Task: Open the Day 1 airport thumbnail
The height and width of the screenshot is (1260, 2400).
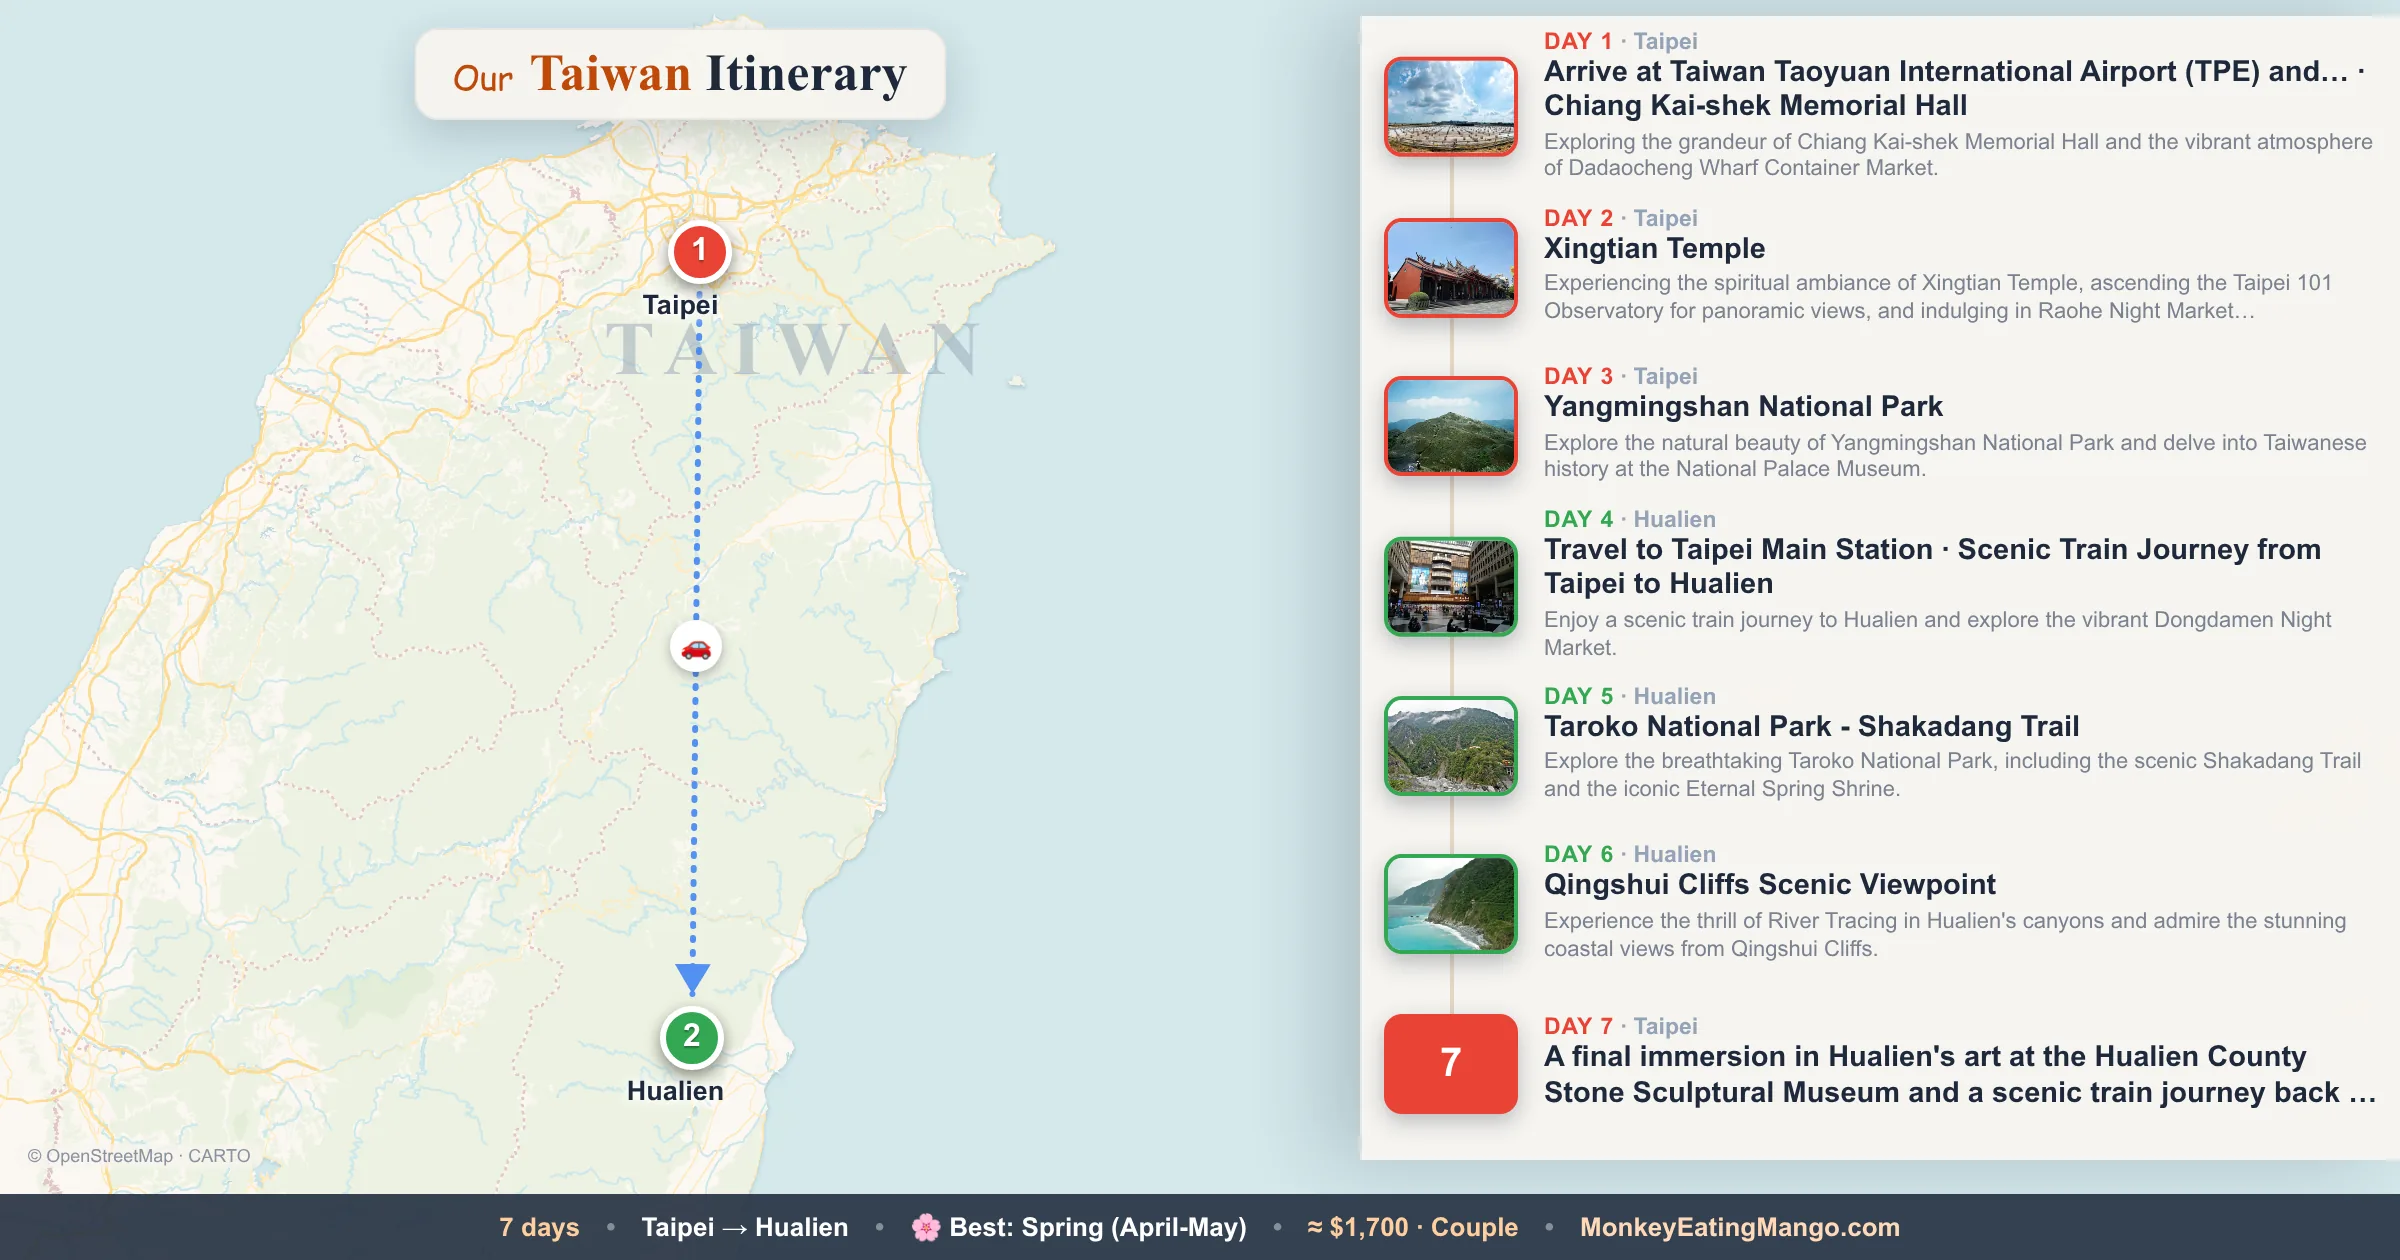Action: point(1450,106)
